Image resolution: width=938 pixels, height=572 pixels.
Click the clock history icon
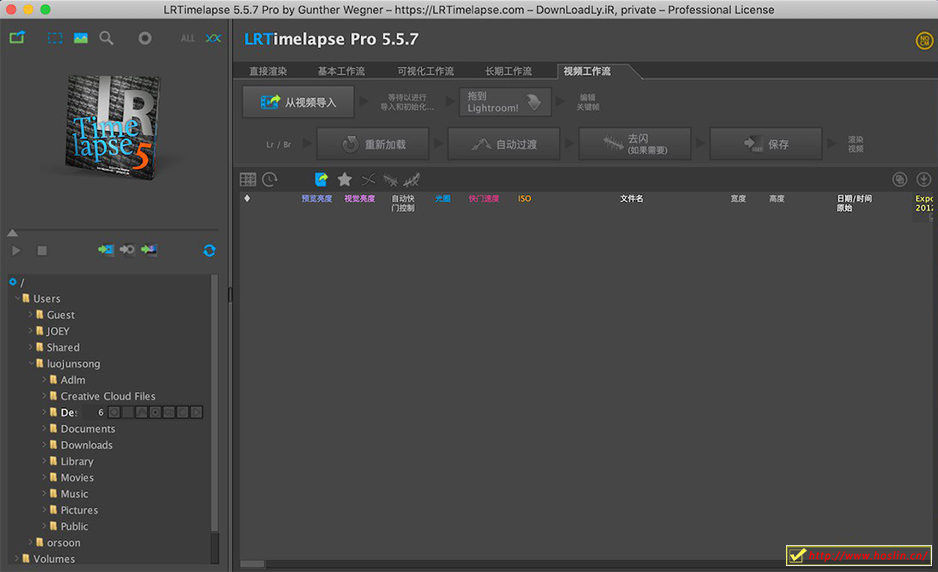[270, 179]
